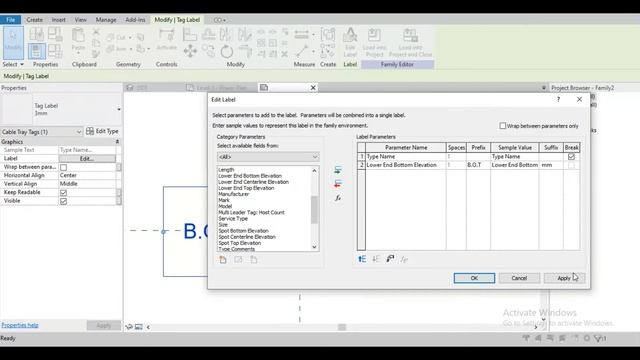Click the Properties palette icon in ribbon
The width and height of the screenshot is (640, 360).
click(37, 51)
